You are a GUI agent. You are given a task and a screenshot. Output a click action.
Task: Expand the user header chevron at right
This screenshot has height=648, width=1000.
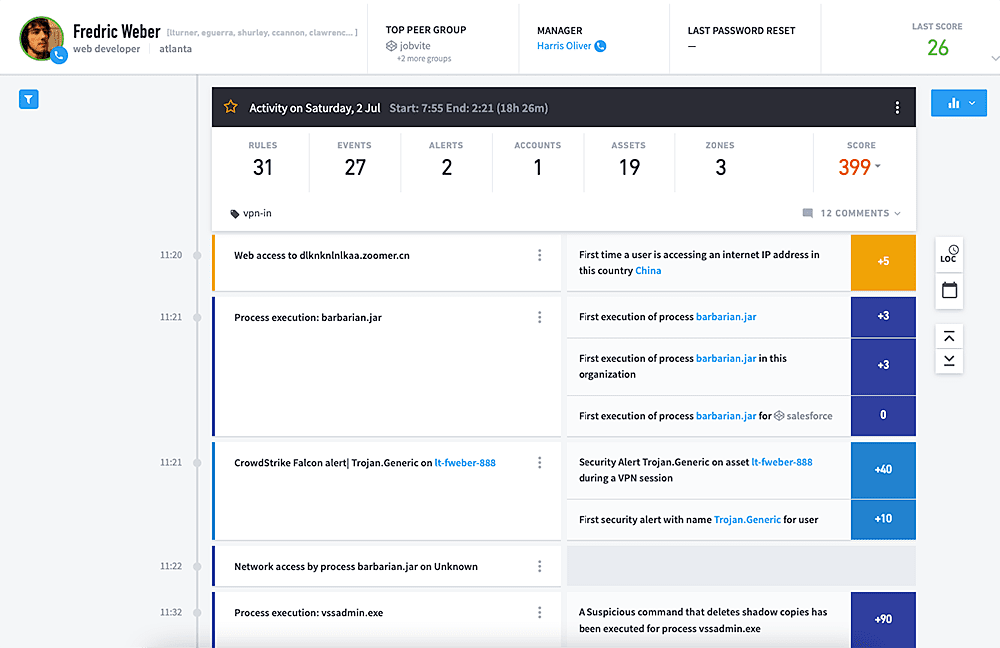click(x=995, y=58)
